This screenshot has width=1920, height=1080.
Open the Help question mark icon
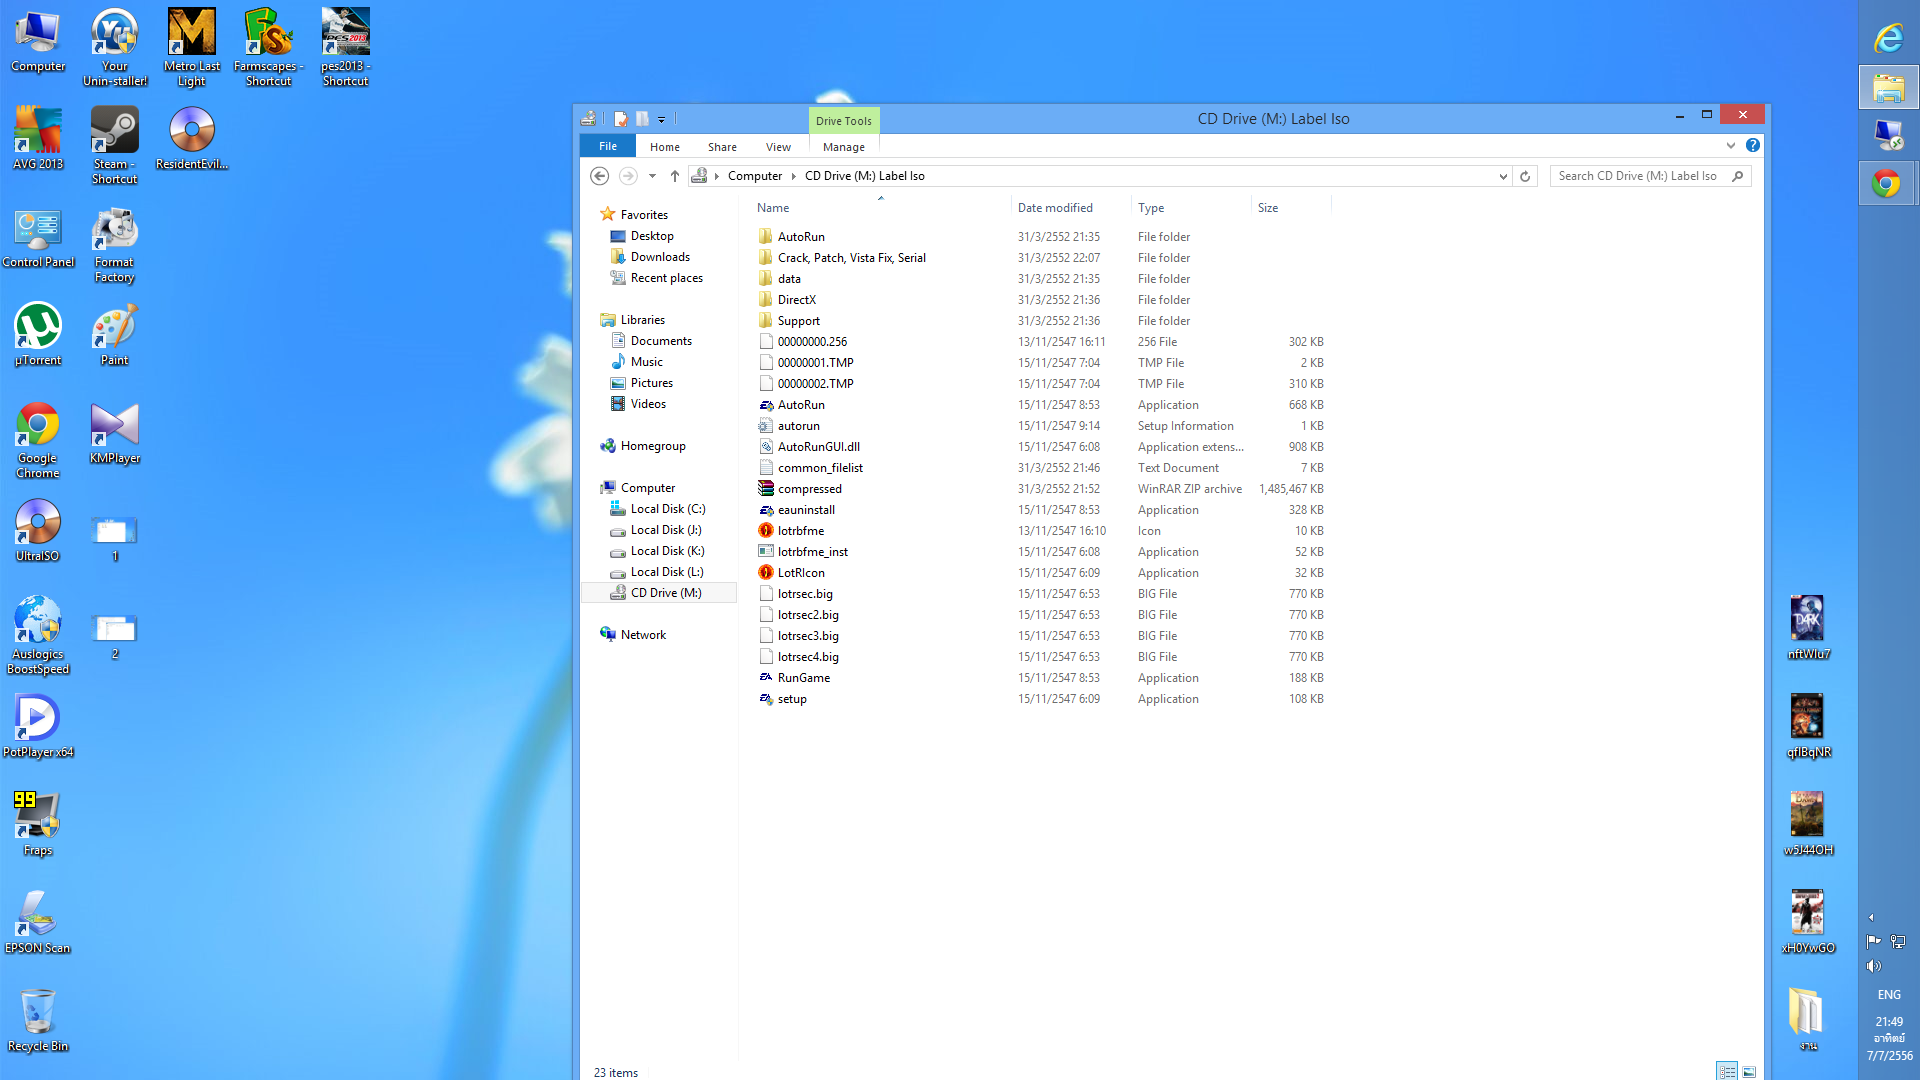(1753, 146)
